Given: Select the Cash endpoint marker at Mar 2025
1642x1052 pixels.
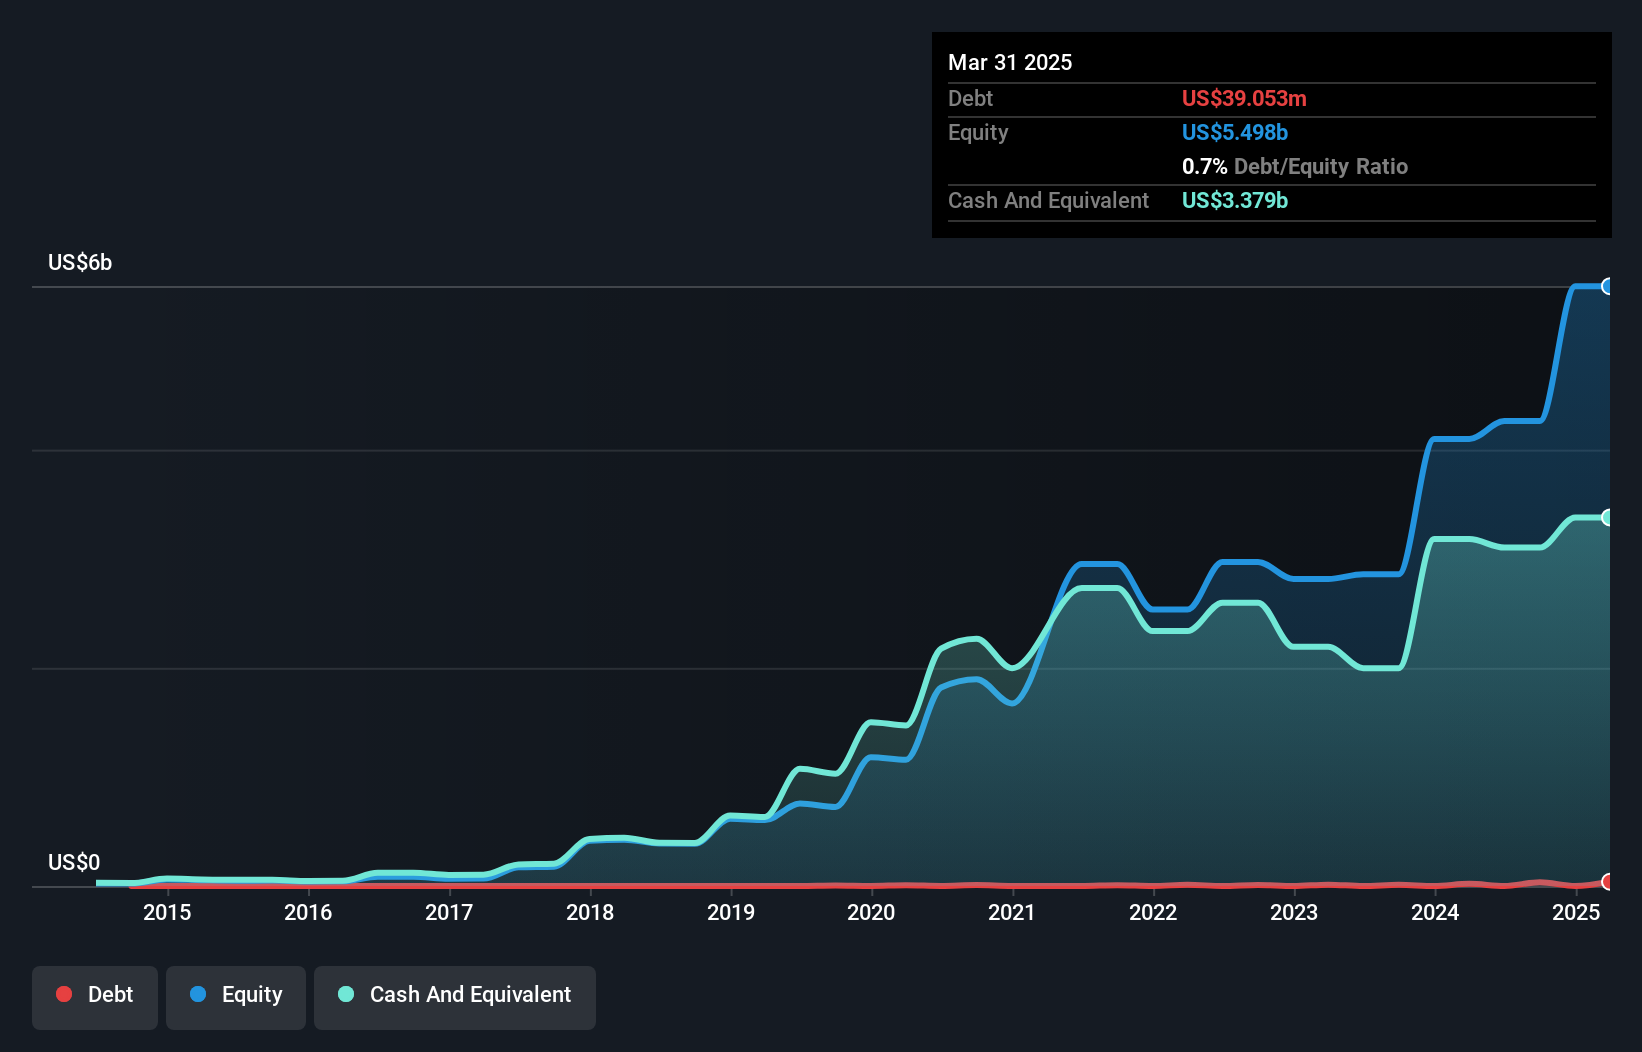Looking at the screenshot, I should (x=1608, y=517).
